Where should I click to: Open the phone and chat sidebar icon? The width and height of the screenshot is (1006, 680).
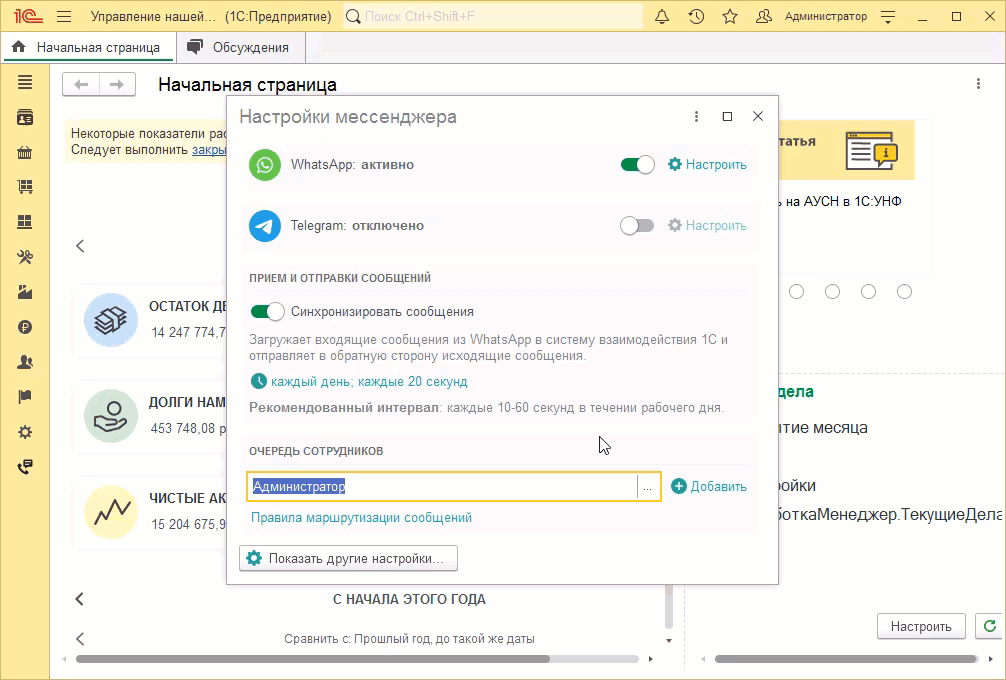tap(25, 467)
